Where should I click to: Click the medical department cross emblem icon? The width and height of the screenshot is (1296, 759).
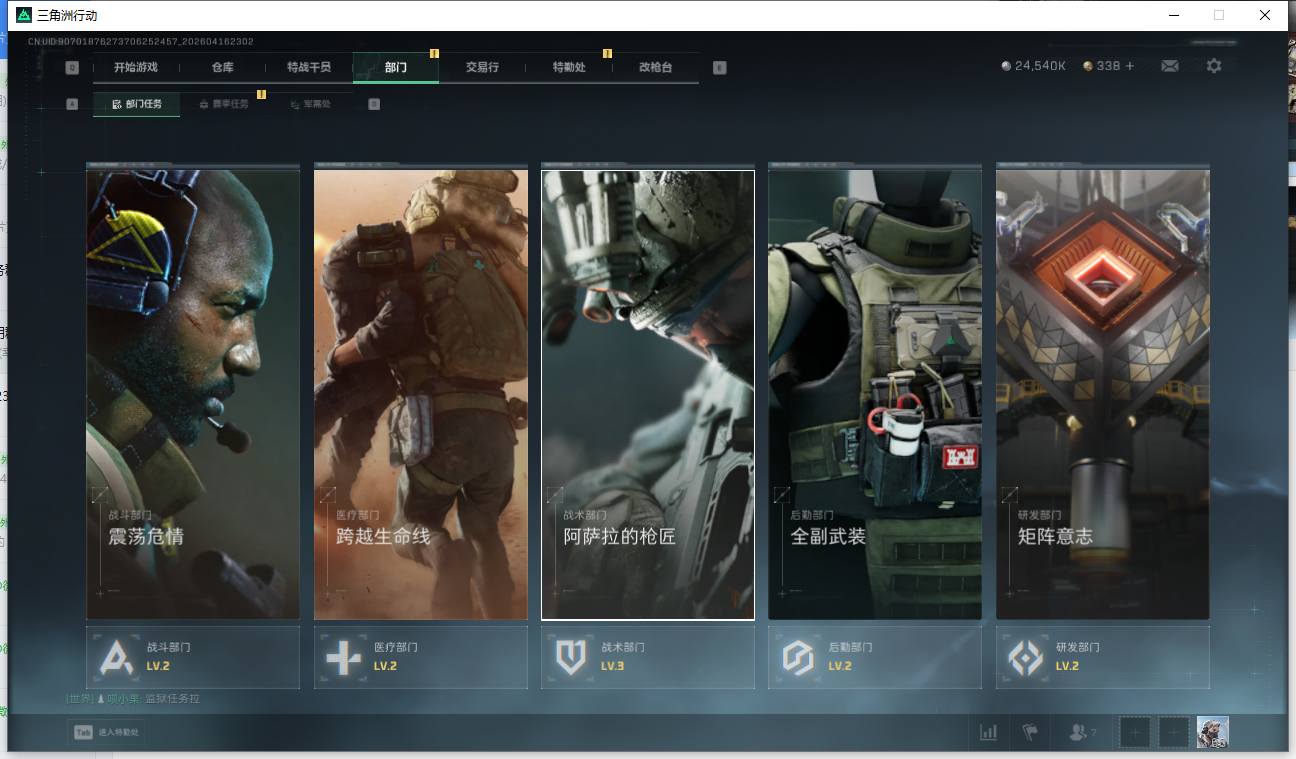pyautogui.click(x=344, y=658)
